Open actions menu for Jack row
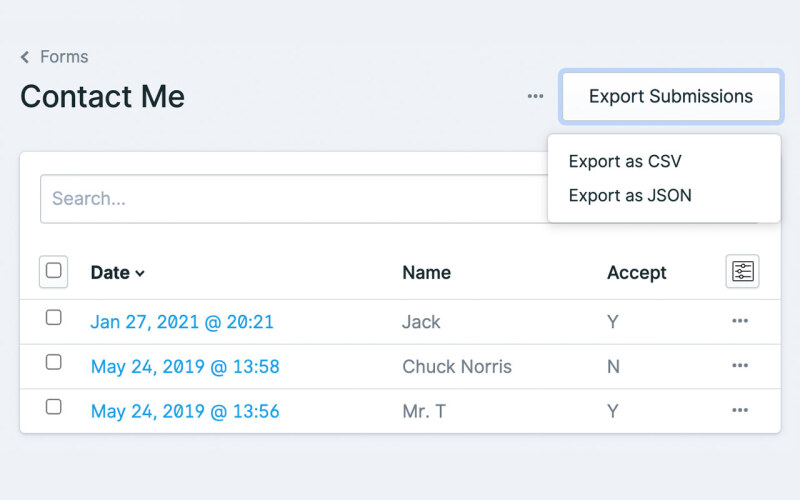 coord(740,321)
